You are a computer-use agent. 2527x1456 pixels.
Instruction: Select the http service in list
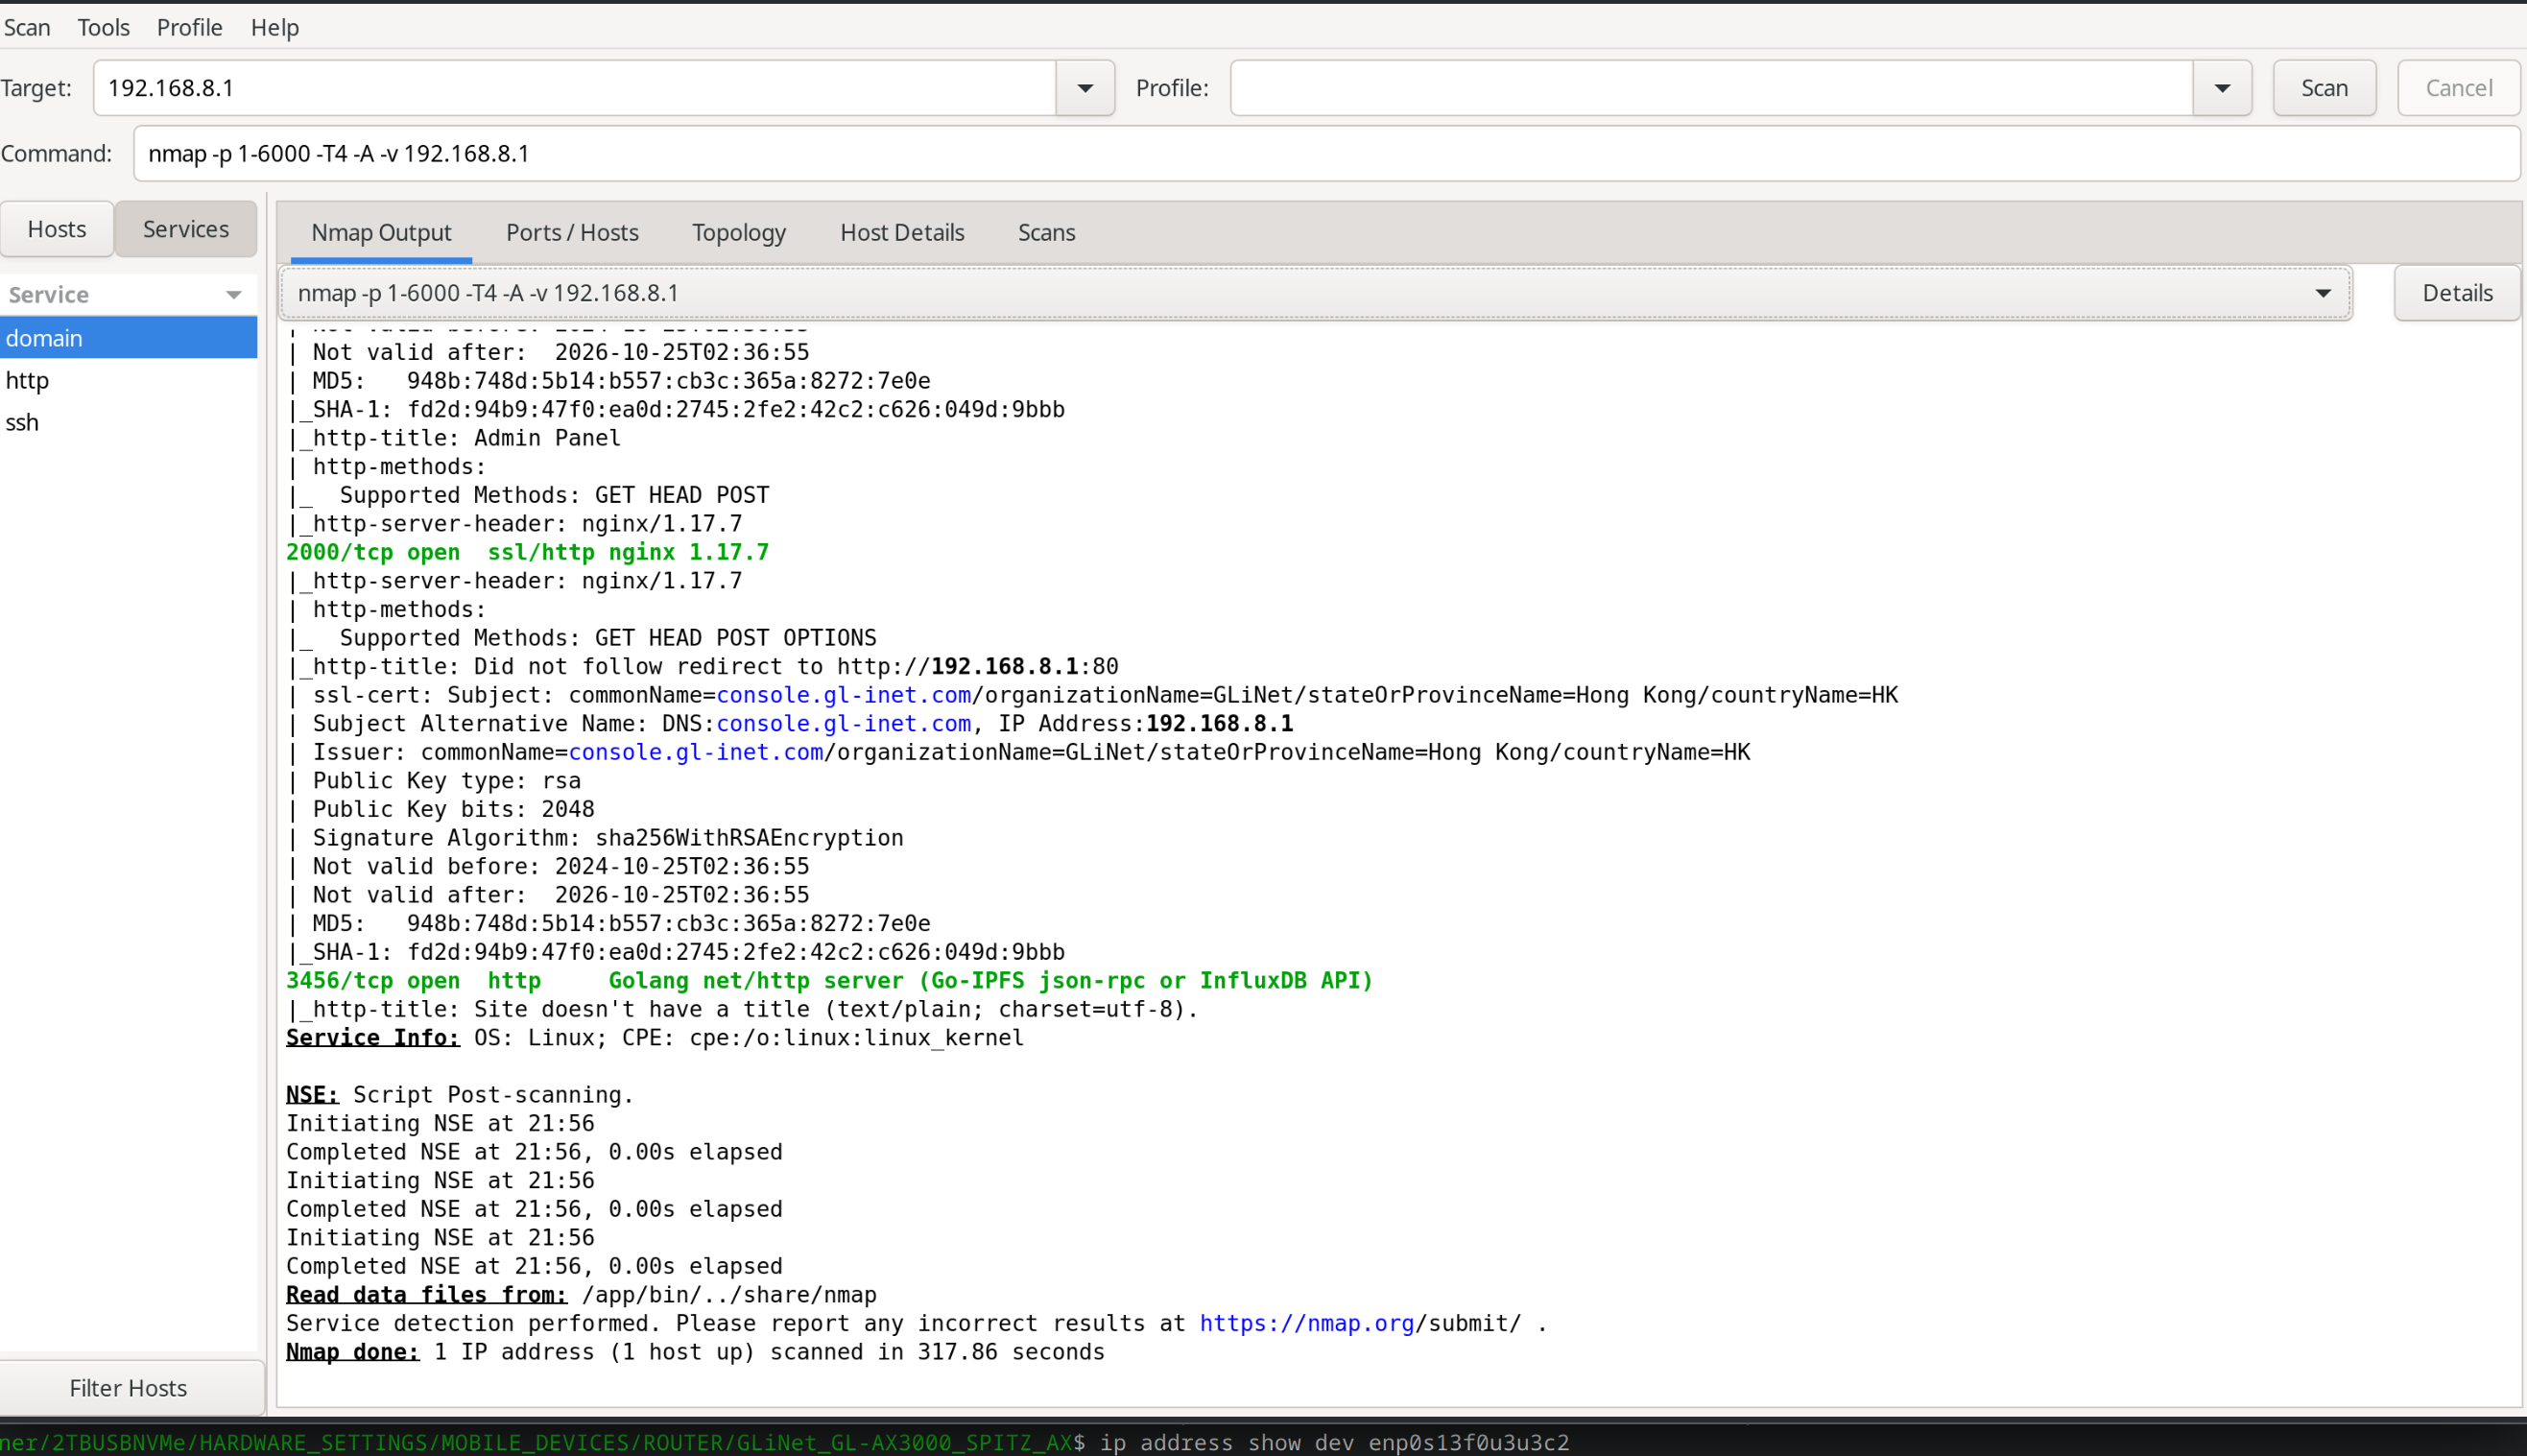click(28, 380)
